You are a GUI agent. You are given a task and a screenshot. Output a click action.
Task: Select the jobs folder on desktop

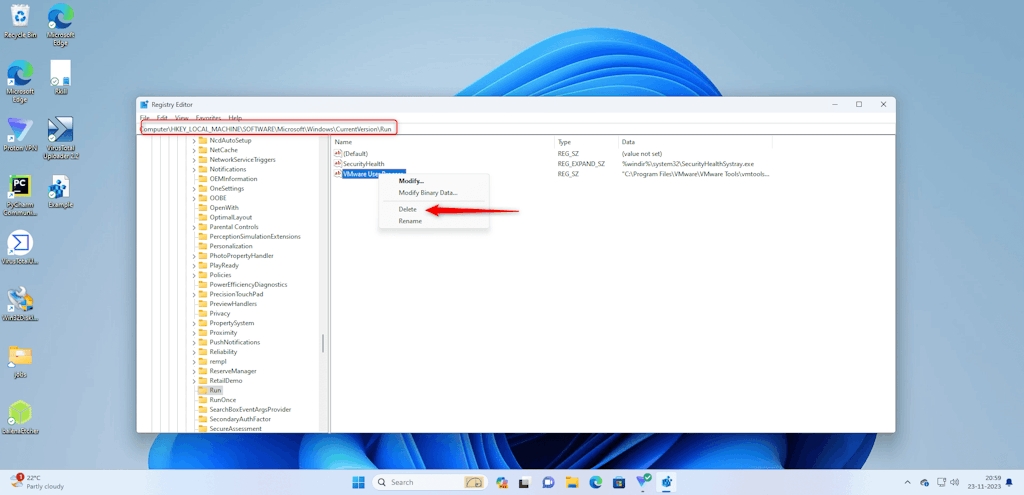[21, 361]
